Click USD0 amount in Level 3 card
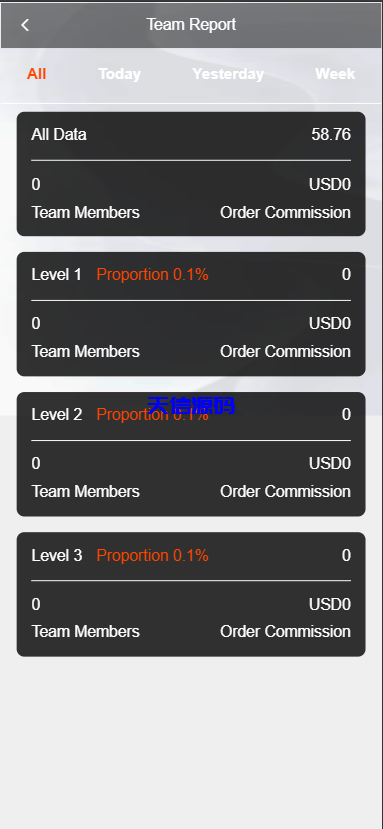Screen dimensions: 383x829 [330, 604]
